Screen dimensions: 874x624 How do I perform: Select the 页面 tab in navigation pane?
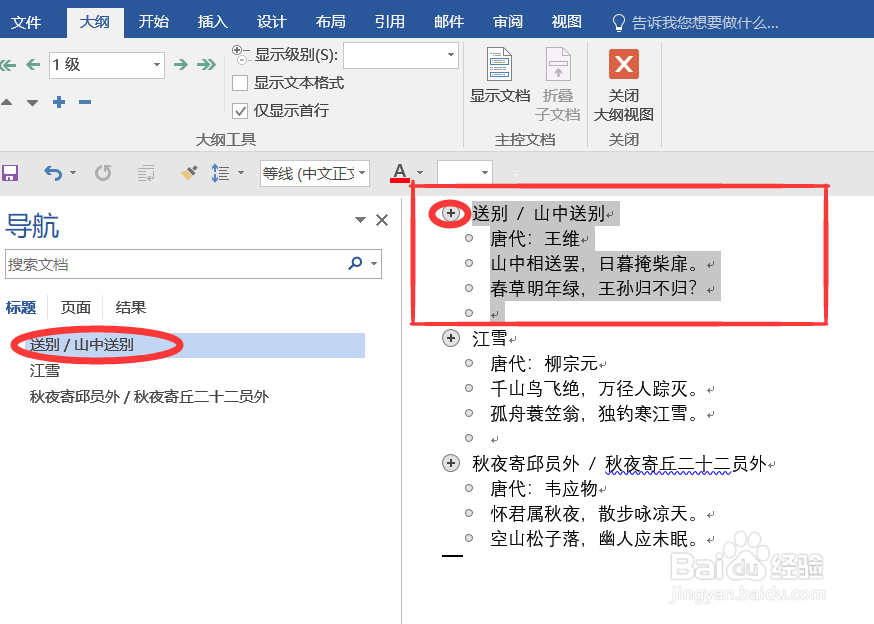click(76, 307)
